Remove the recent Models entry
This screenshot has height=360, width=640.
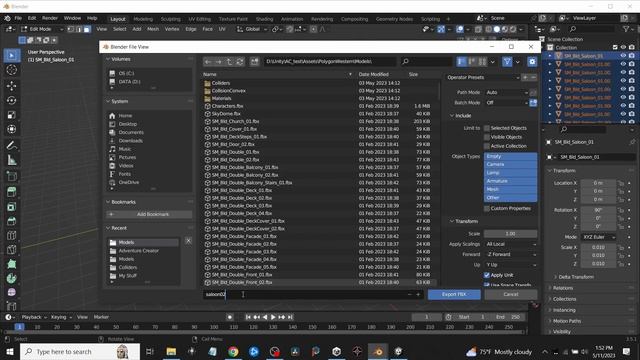click(x=188, y=241)
